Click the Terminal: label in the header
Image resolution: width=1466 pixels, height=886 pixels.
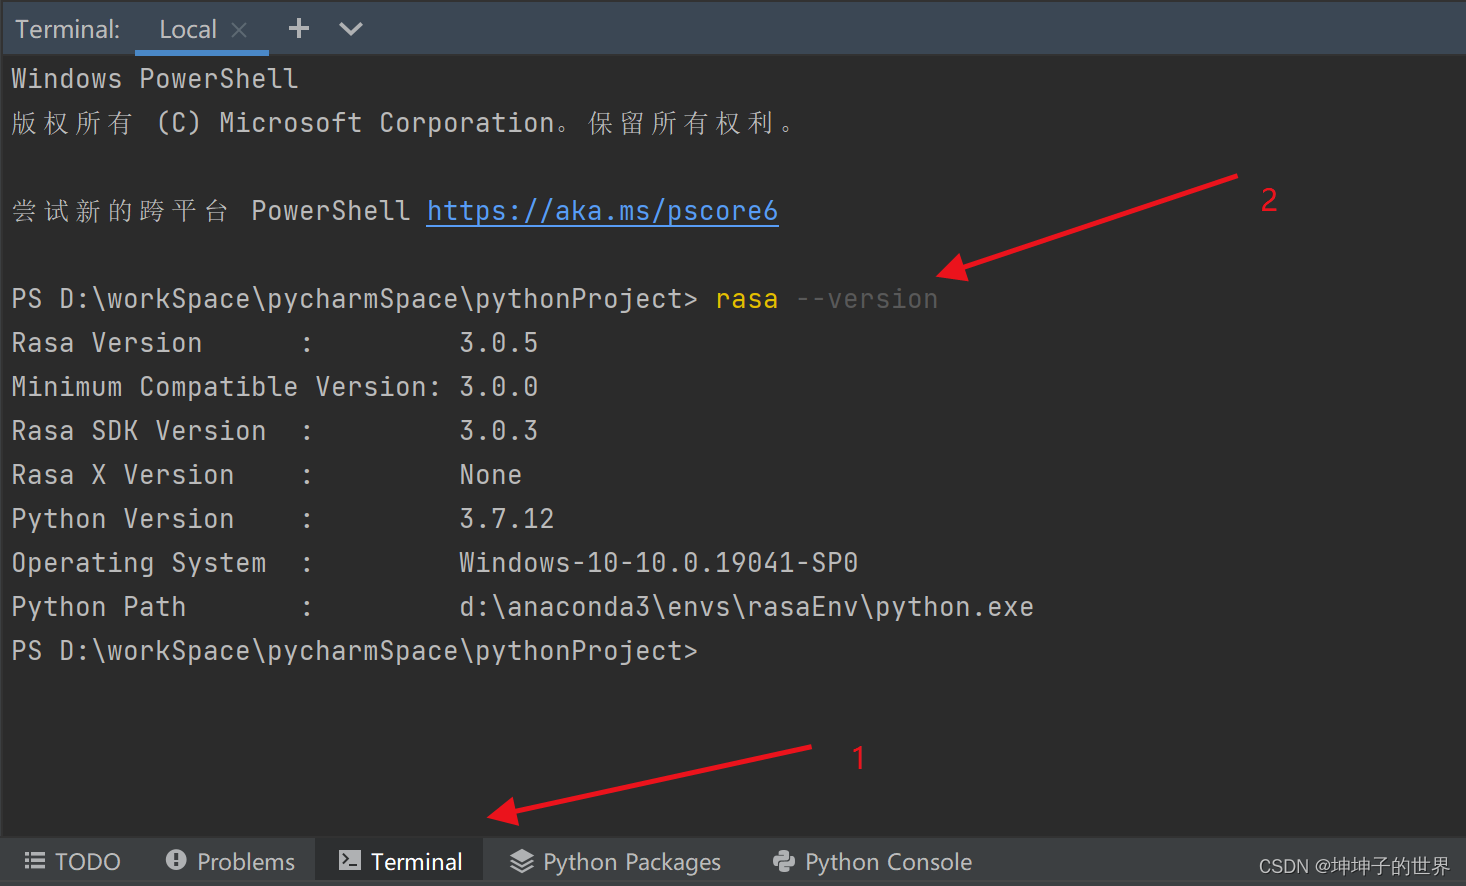[x=66, y=28]
